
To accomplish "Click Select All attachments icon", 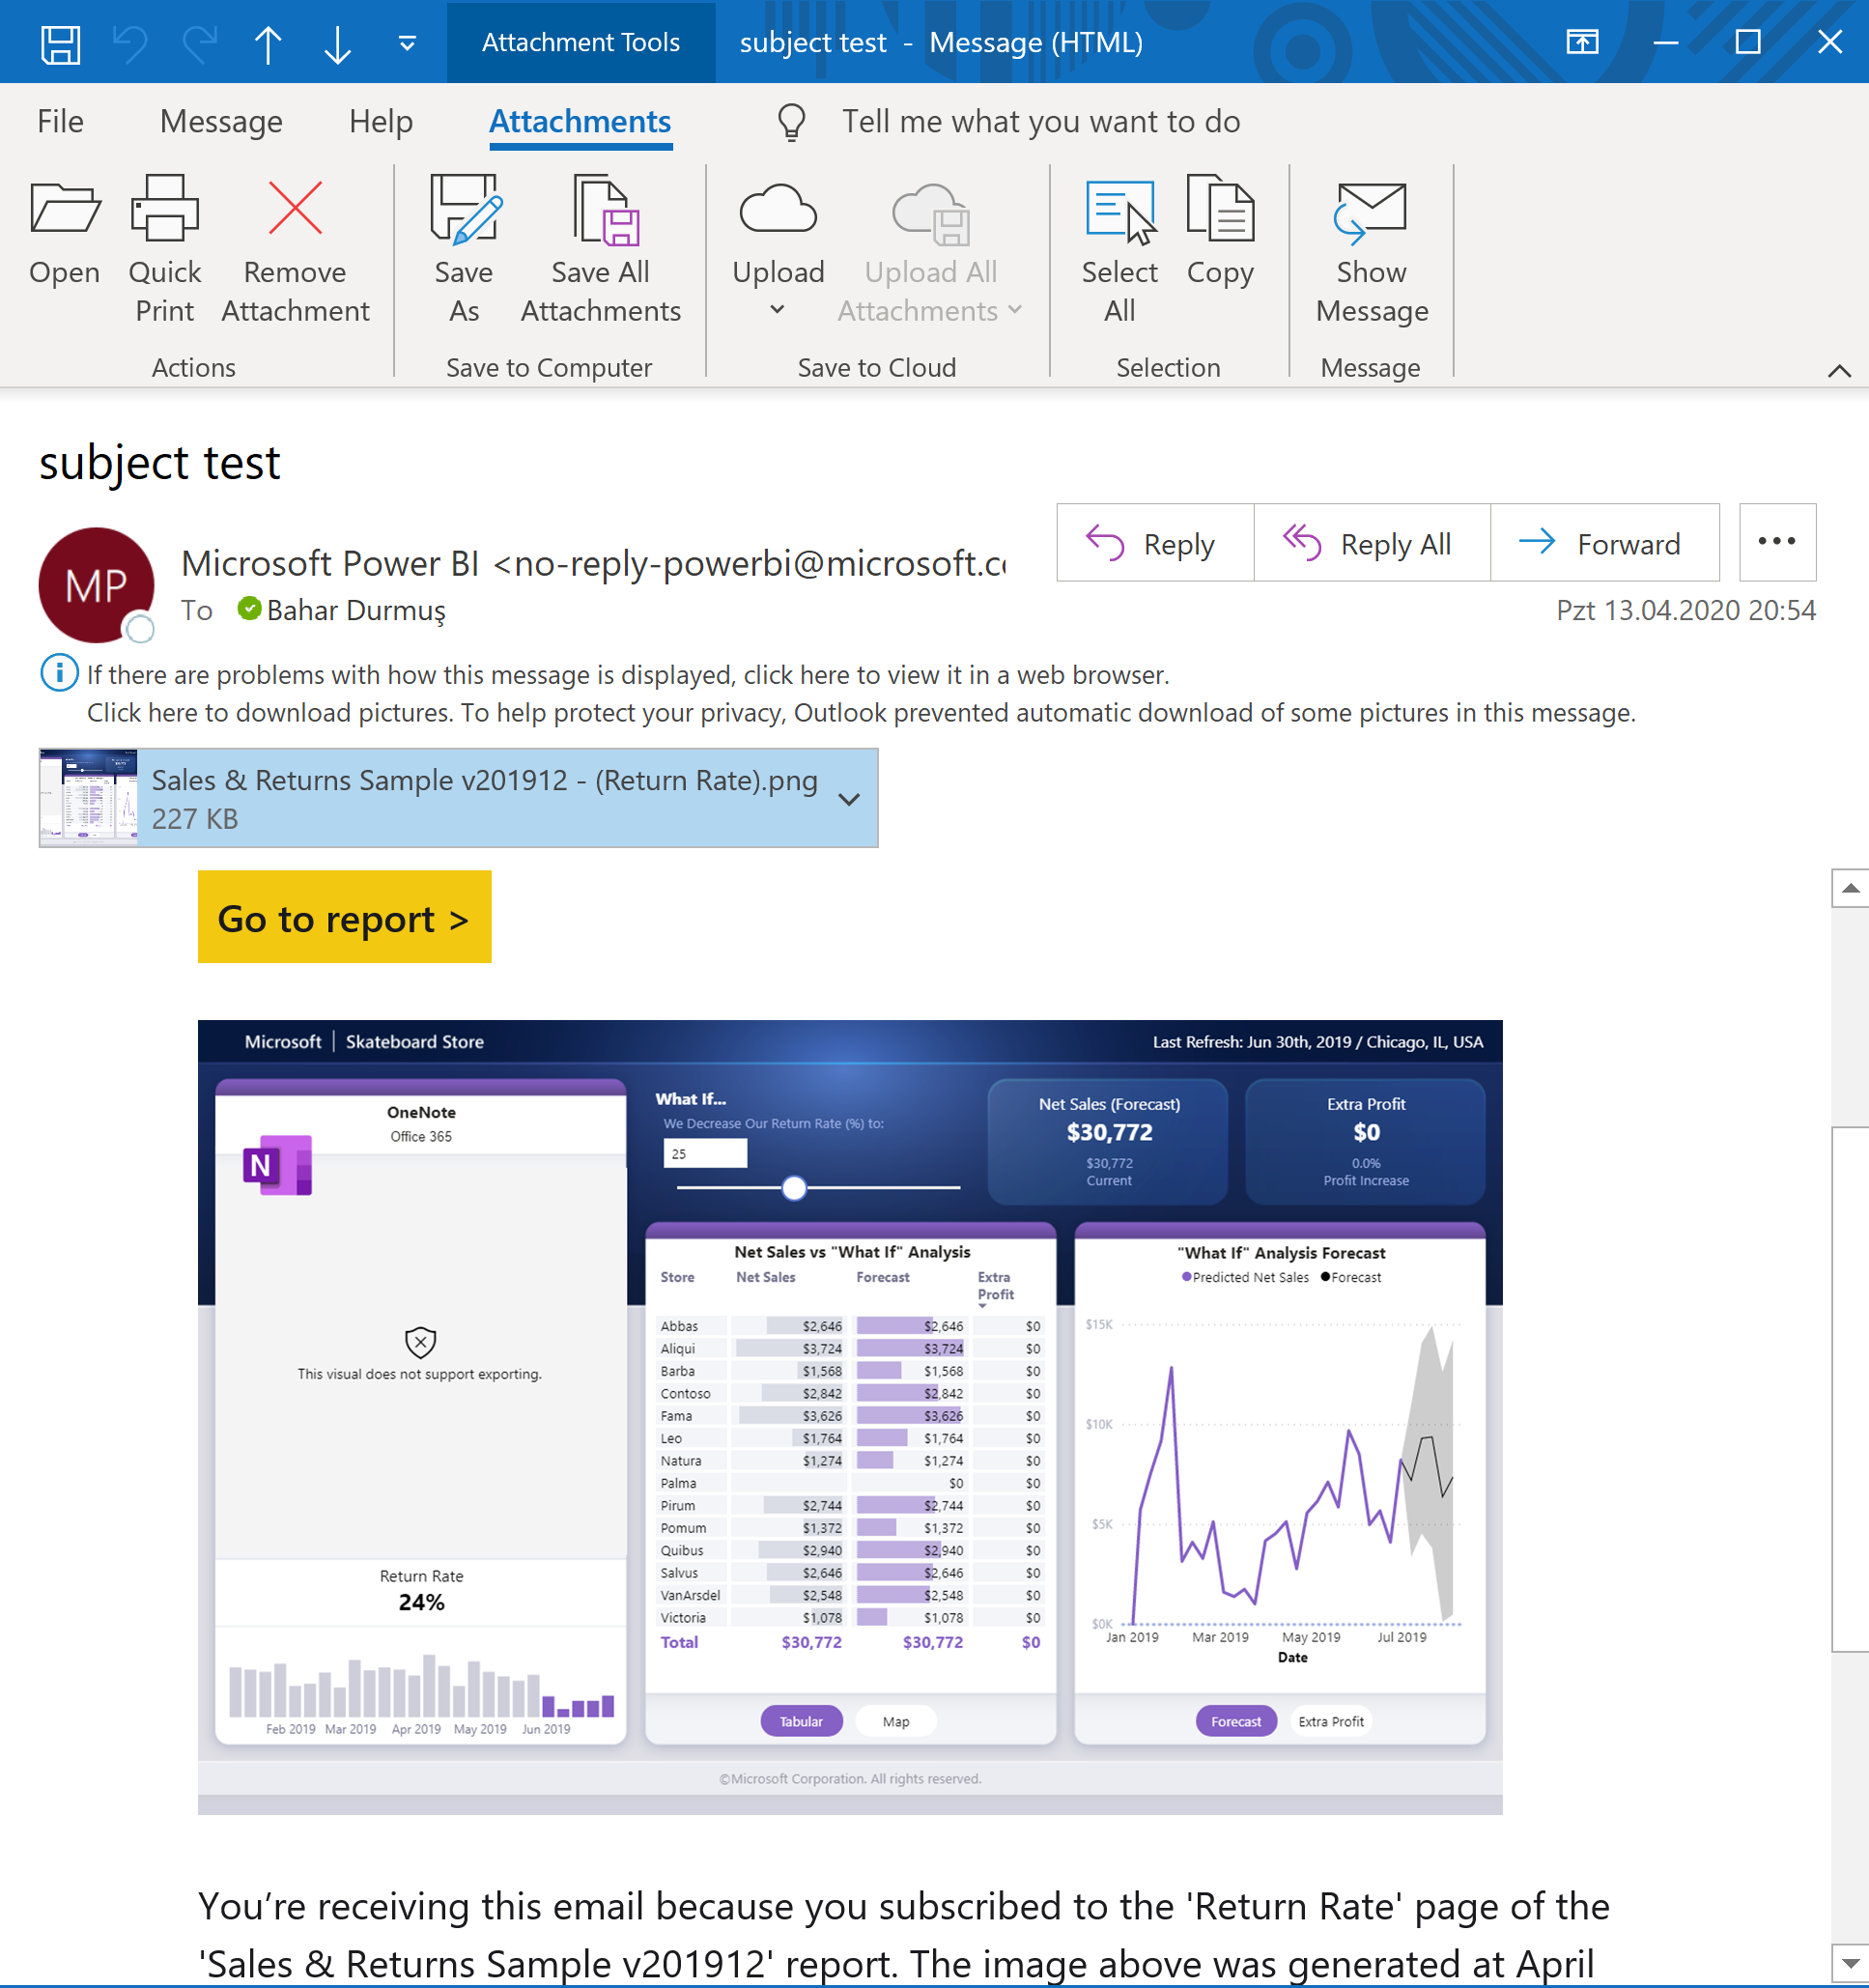I will tap(1119, 250).
